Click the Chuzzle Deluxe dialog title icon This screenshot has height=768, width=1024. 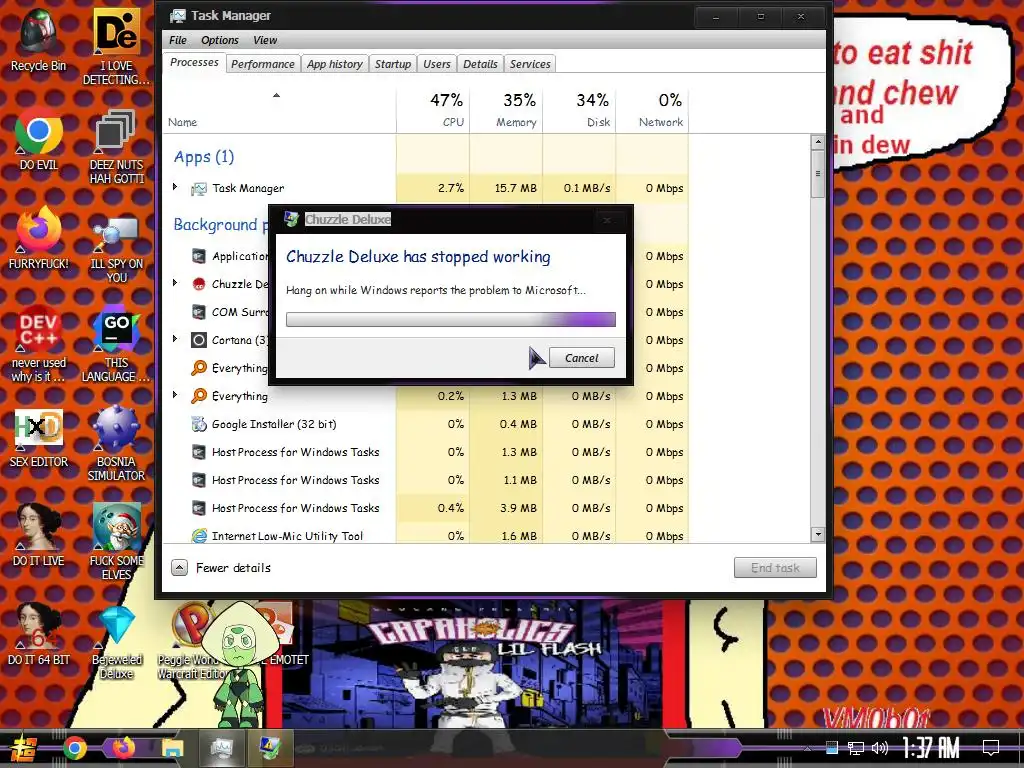[x=291, y=219]
